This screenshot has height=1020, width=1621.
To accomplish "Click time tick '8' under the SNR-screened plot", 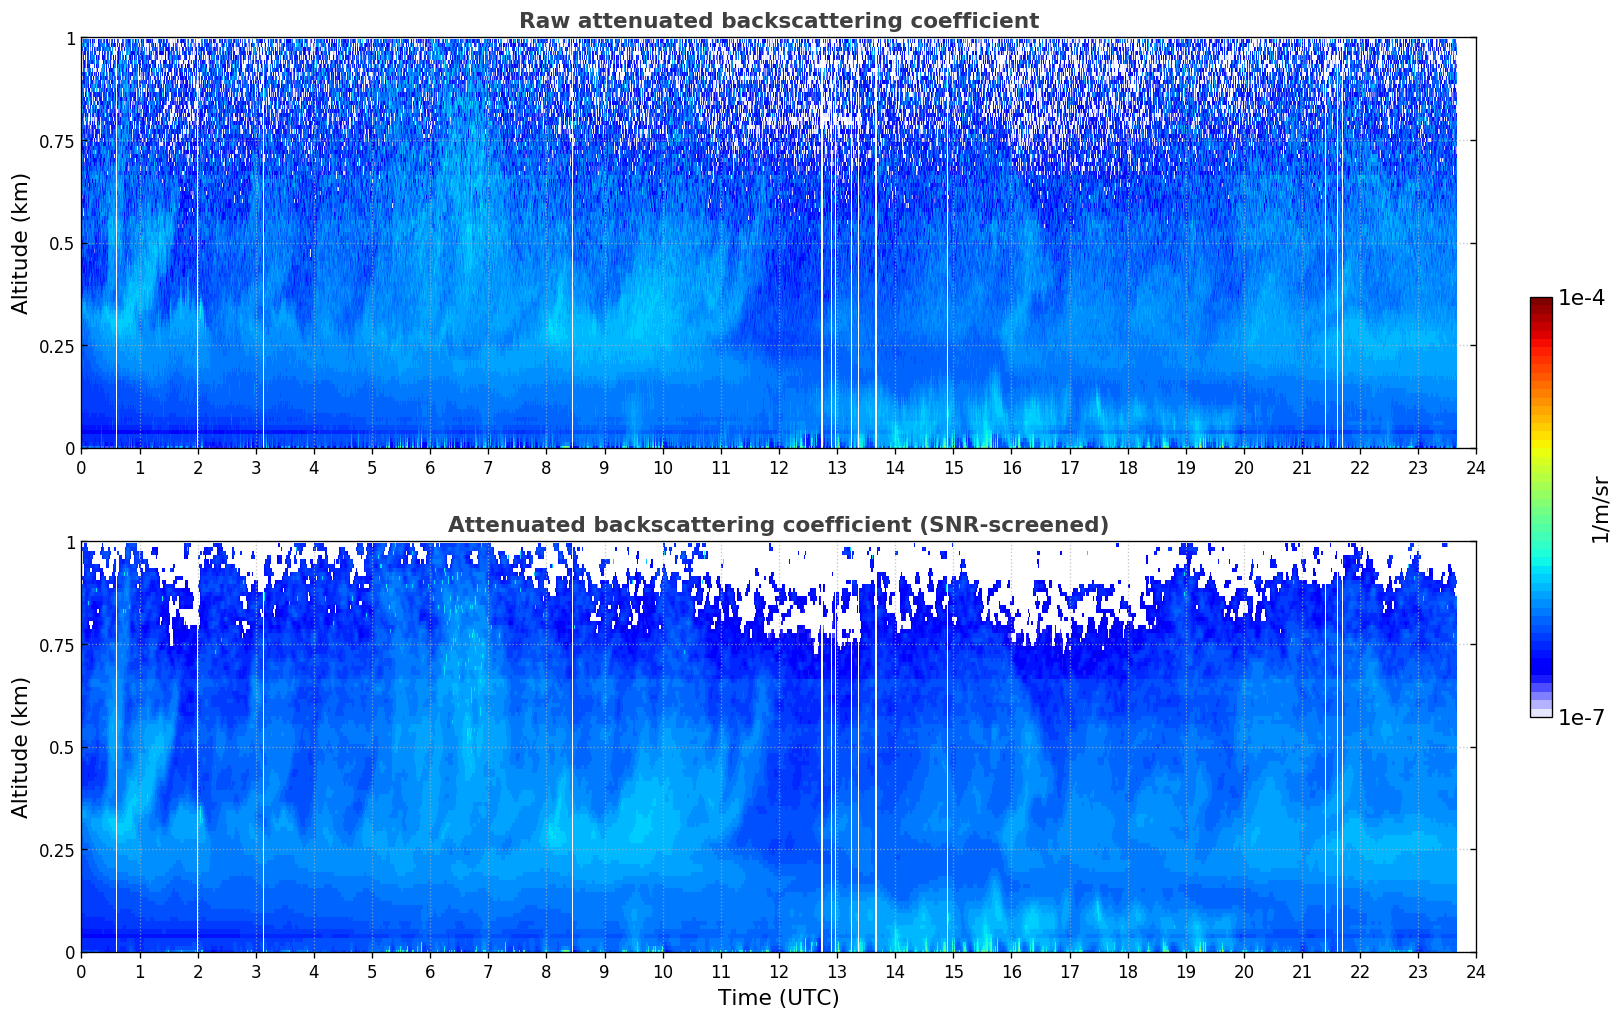I will 546,971.
